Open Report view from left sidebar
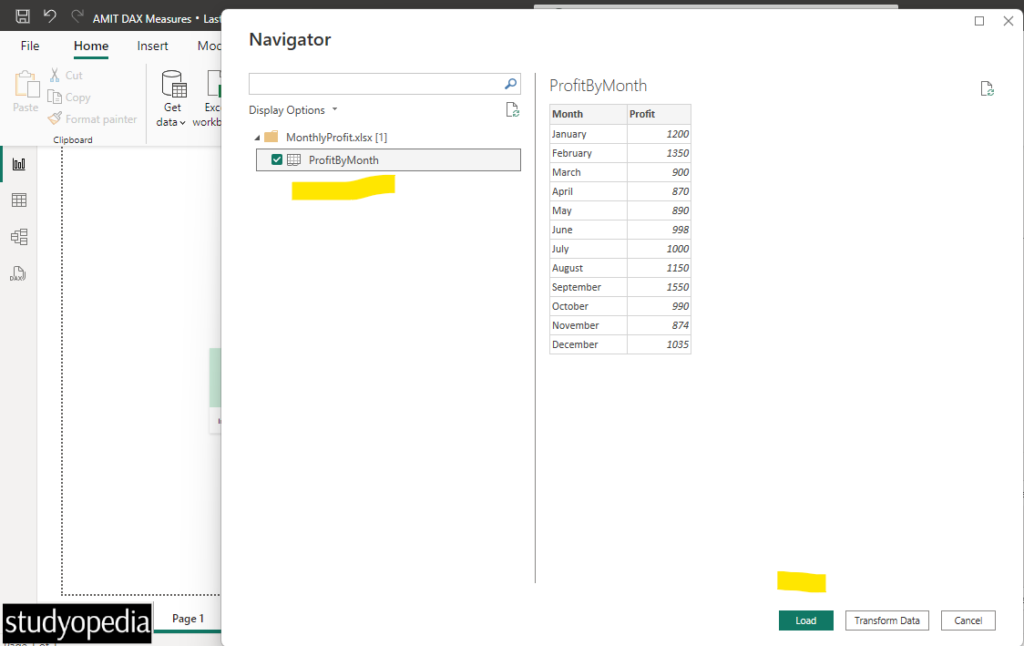This screenshot has width=1024, height=646. [19, 164]
